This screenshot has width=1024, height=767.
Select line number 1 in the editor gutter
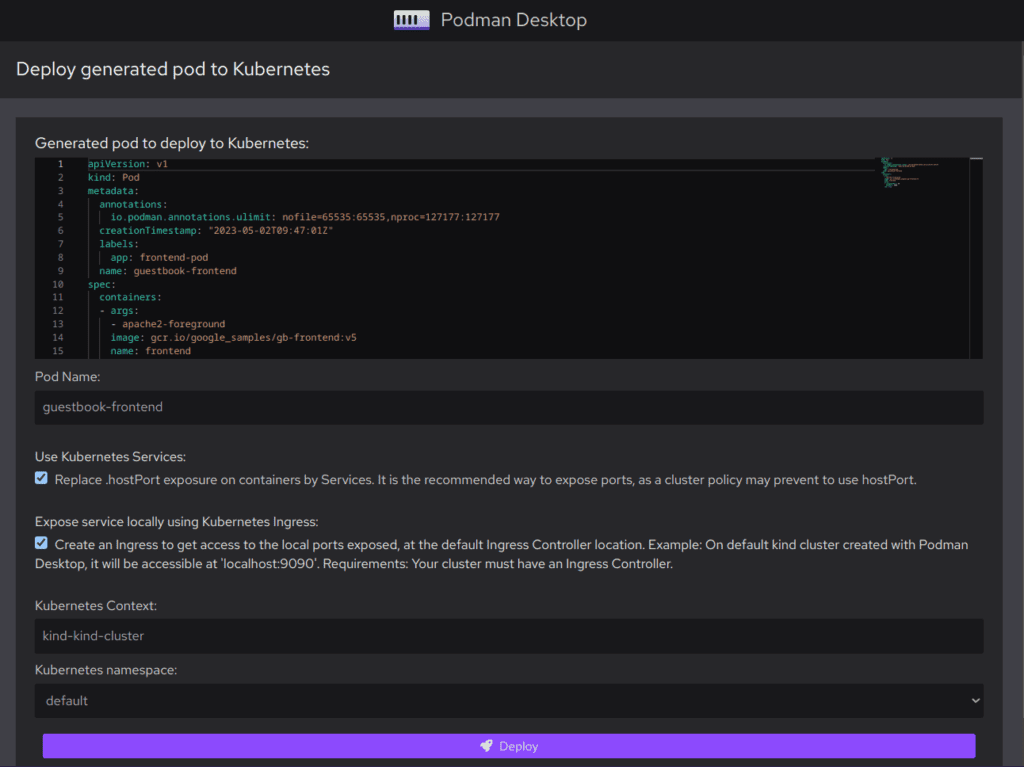[x=60, y=163]
